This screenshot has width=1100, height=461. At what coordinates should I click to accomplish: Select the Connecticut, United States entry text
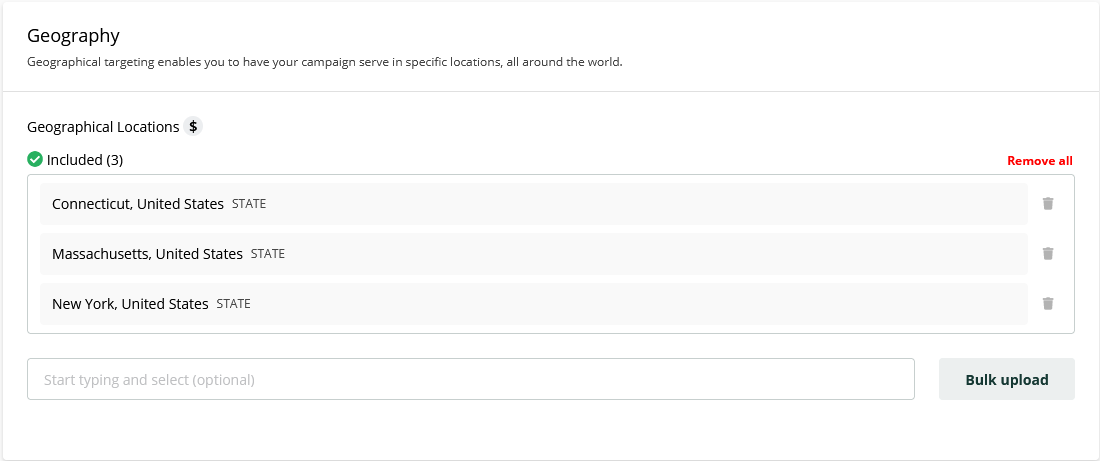tap(138, 204)
